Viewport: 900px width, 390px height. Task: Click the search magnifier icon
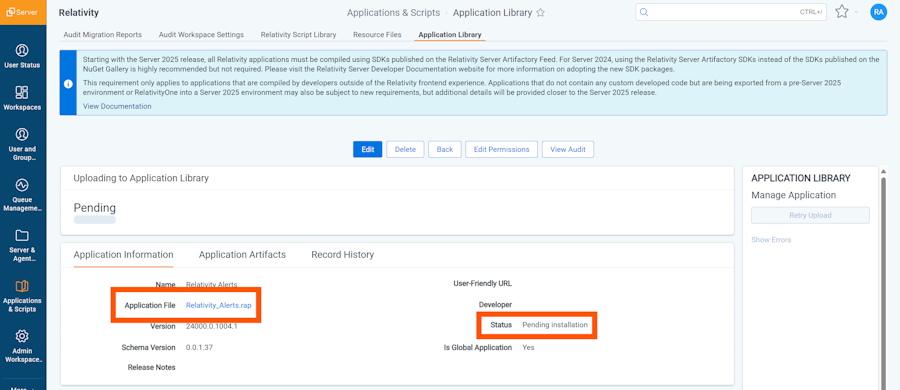point(644,12)
